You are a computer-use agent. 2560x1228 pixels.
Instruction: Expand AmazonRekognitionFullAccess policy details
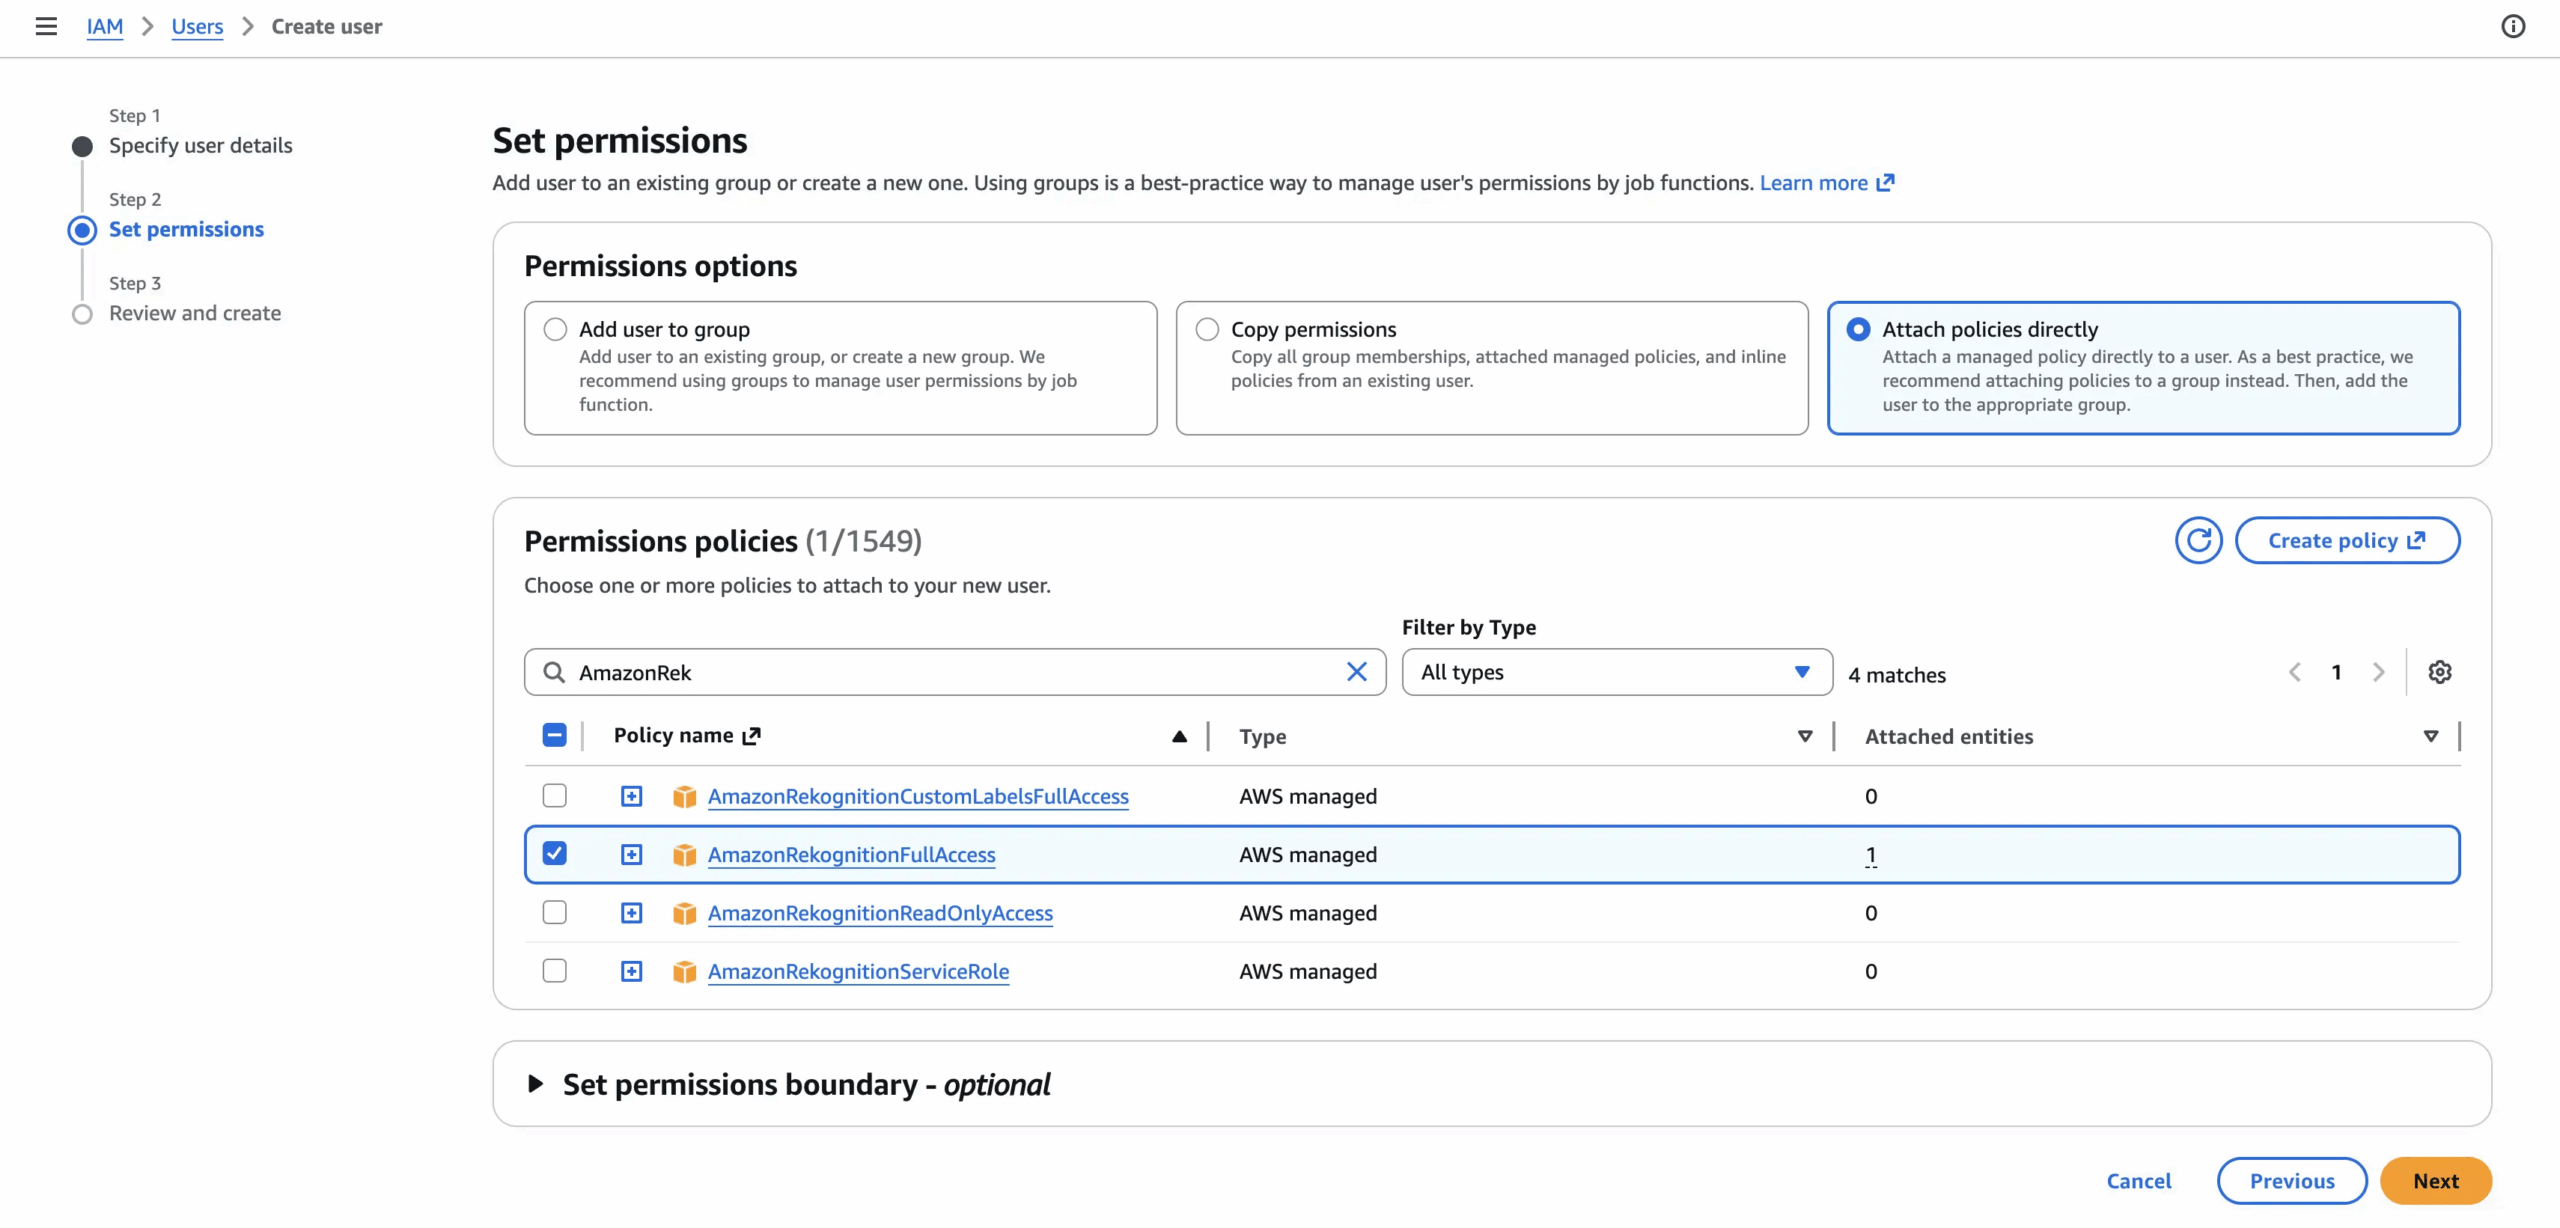631,855
